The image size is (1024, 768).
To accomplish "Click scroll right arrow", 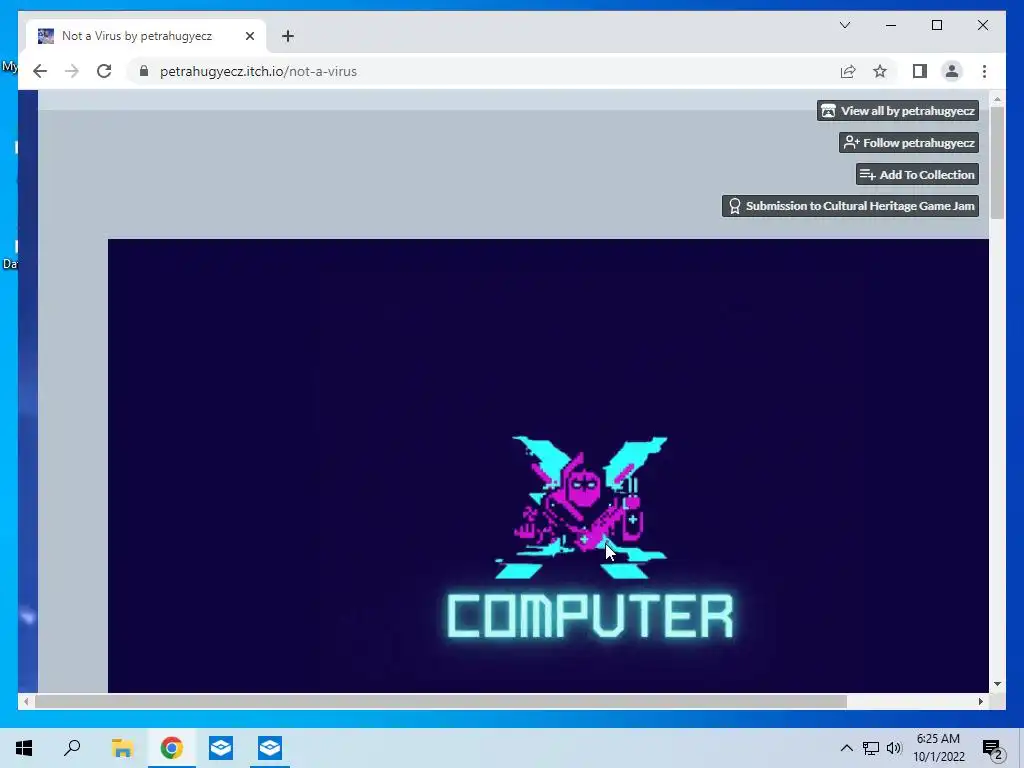I will [x=980, y=701].
